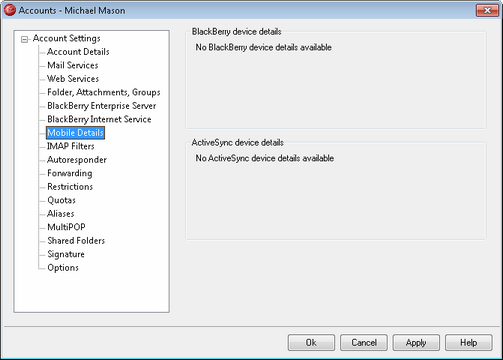Open Web Services settings
503x360 pixels.
pos(73,79)
